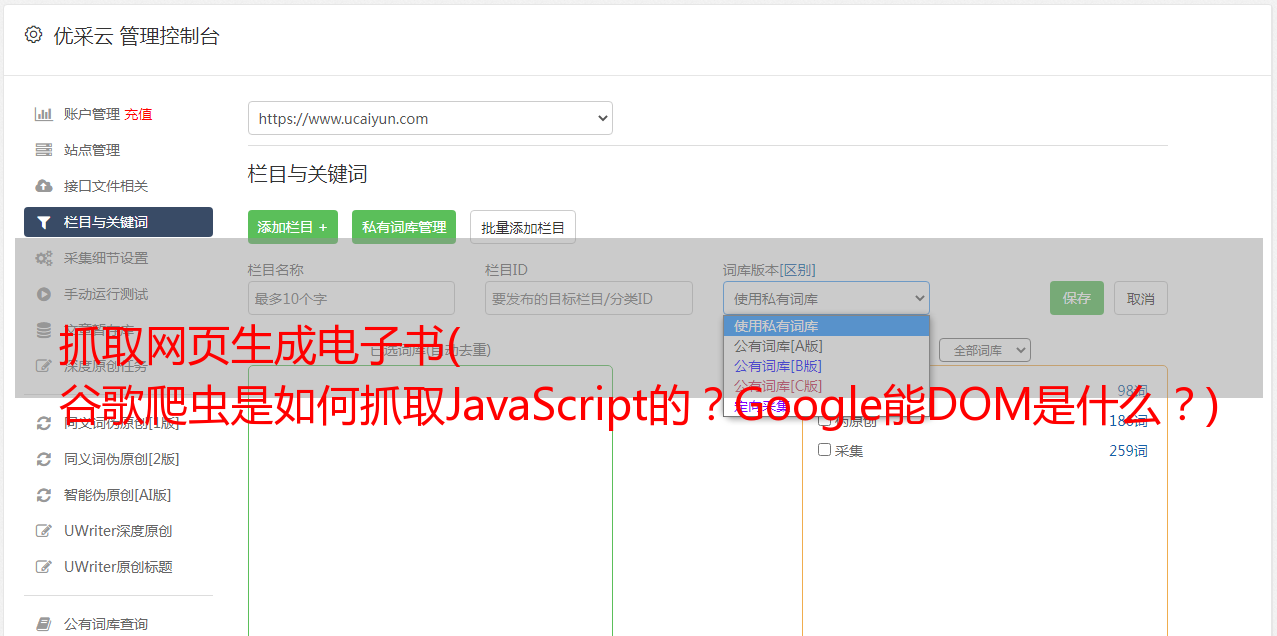Click the 公有词库查询 book icon
The height and width of the screenshot is (636, 1277).
point(43,624)
